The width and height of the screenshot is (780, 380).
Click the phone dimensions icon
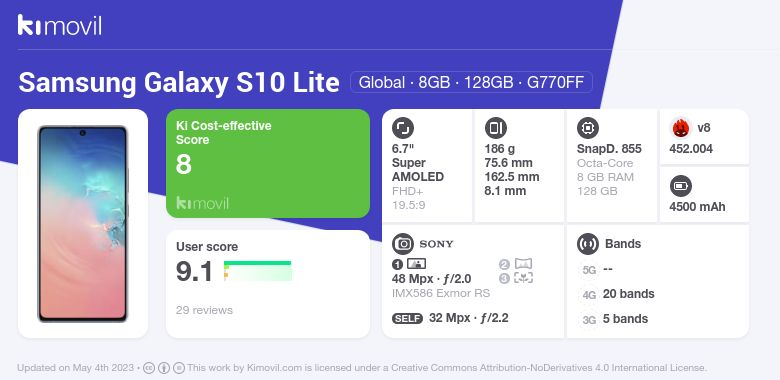(495, 128)
